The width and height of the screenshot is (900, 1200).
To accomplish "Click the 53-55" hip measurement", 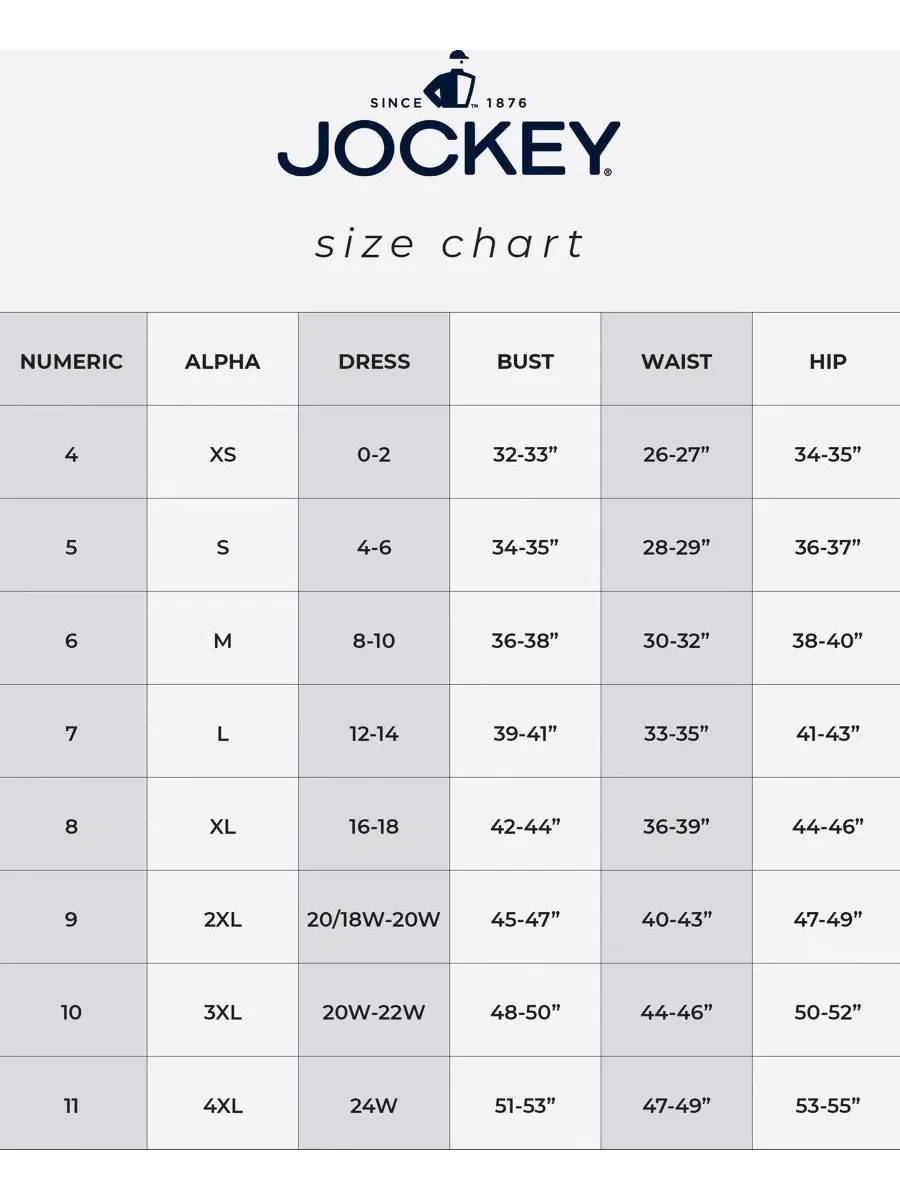I will [x=828, y=1105].
